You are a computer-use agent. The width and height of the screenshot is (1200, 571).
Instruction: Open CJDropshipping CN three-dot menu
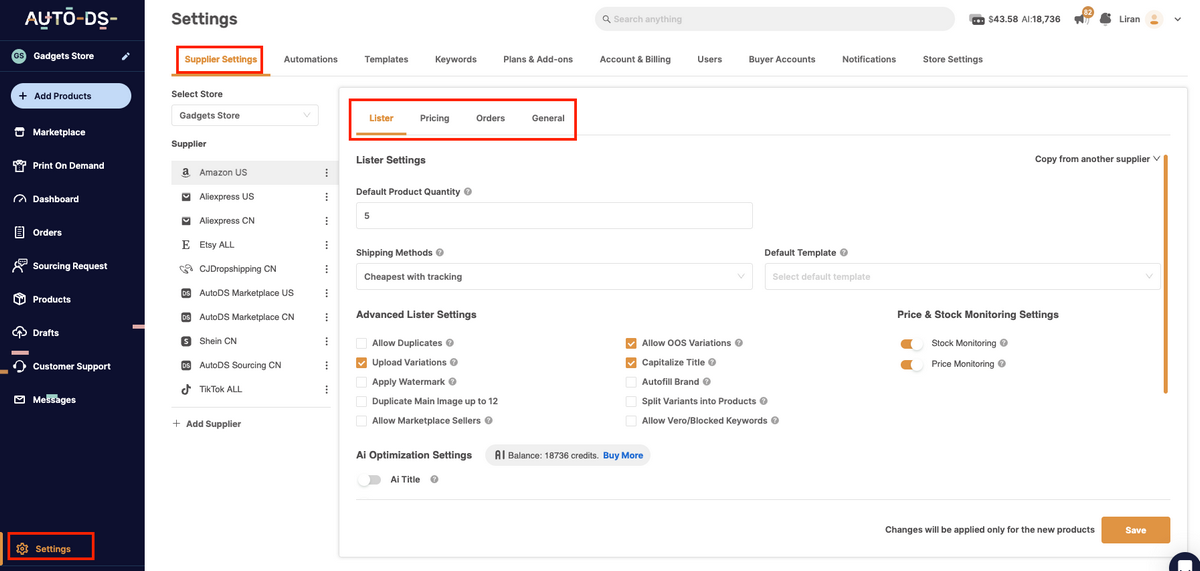[326, 269]
